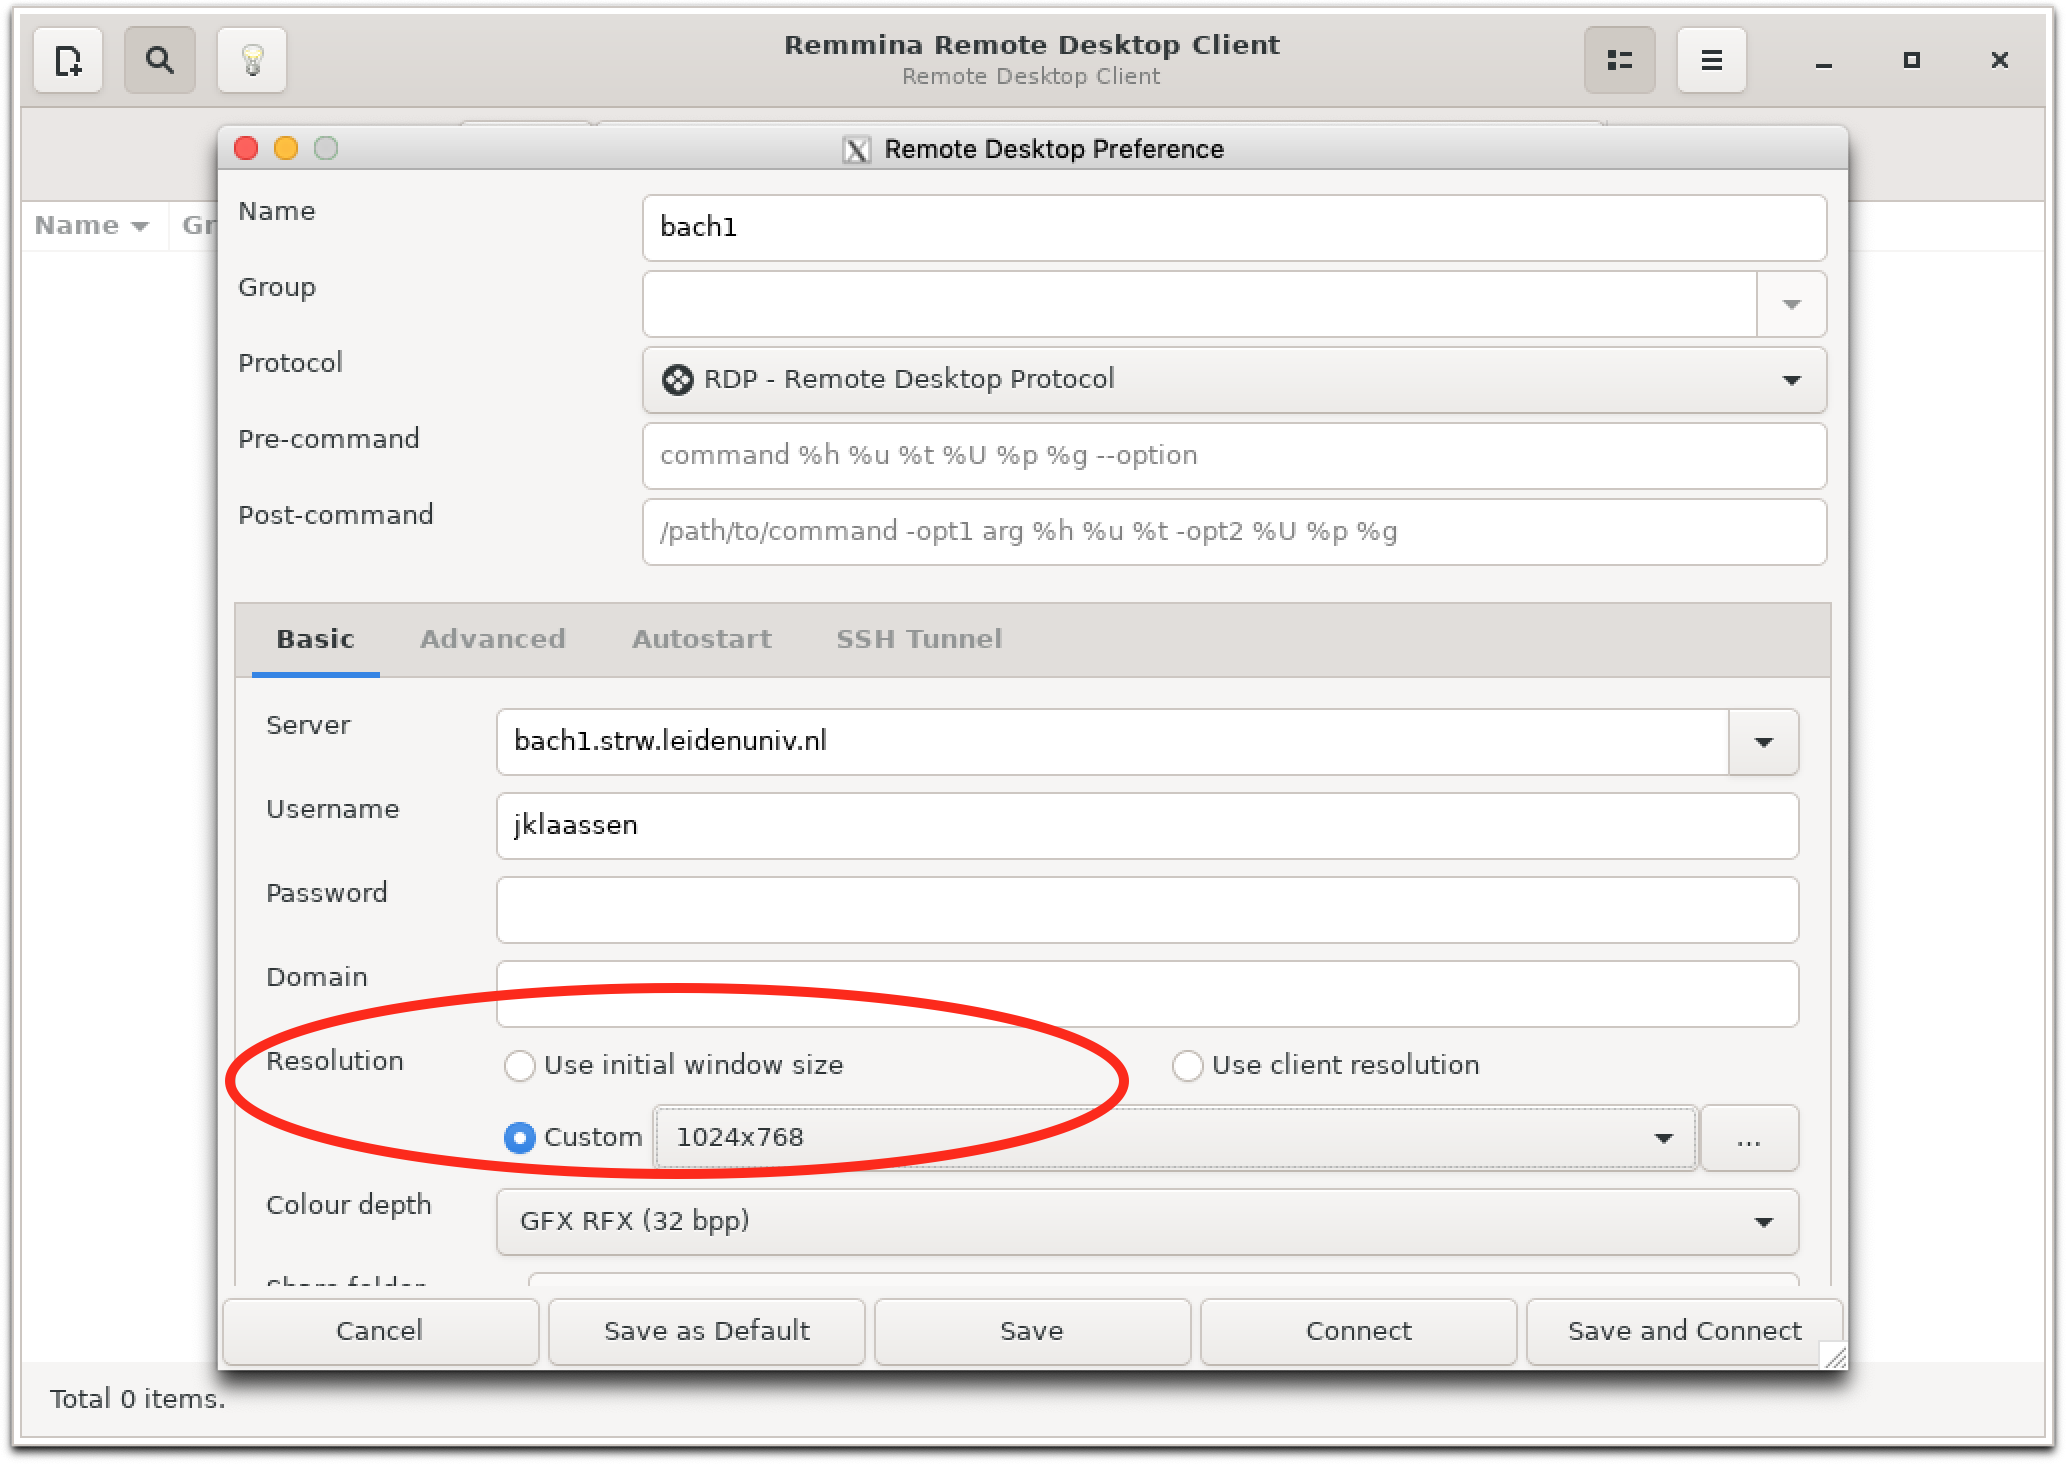Screen dimensions: 2066x1464
Task: Click the yellow minimize dot of dialog
Action: 286,149
